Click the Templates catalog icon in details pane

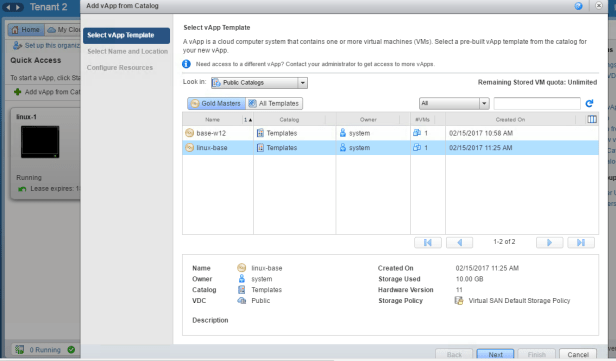(242, 290)
